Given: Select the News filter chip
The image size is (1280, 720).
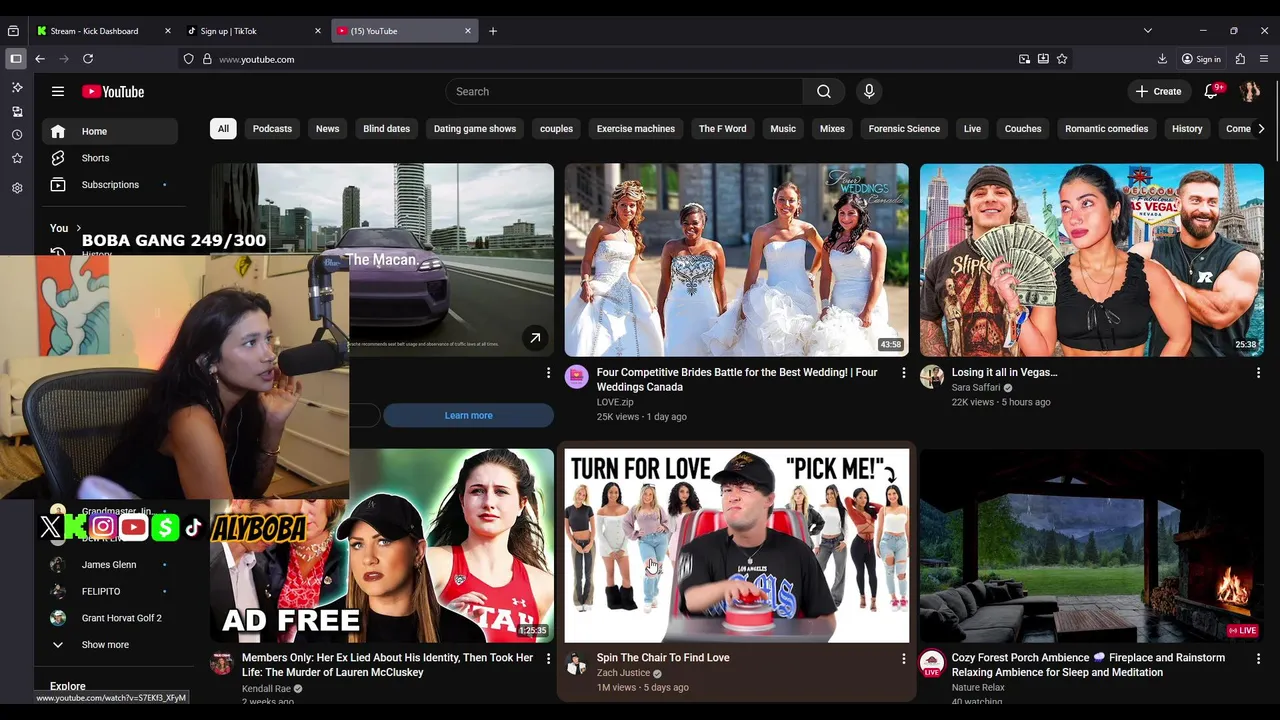Looking at the screenshot, I should pos(327,129).
